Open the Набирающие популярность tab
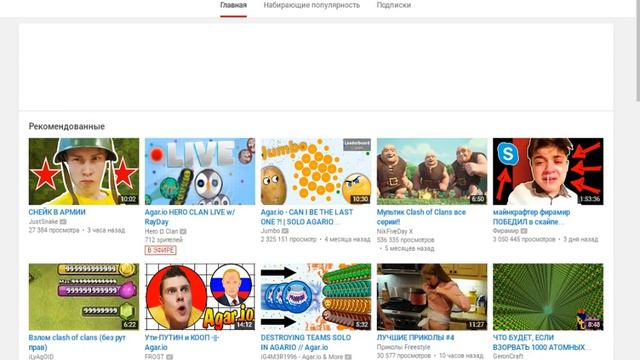 point(311,5)
